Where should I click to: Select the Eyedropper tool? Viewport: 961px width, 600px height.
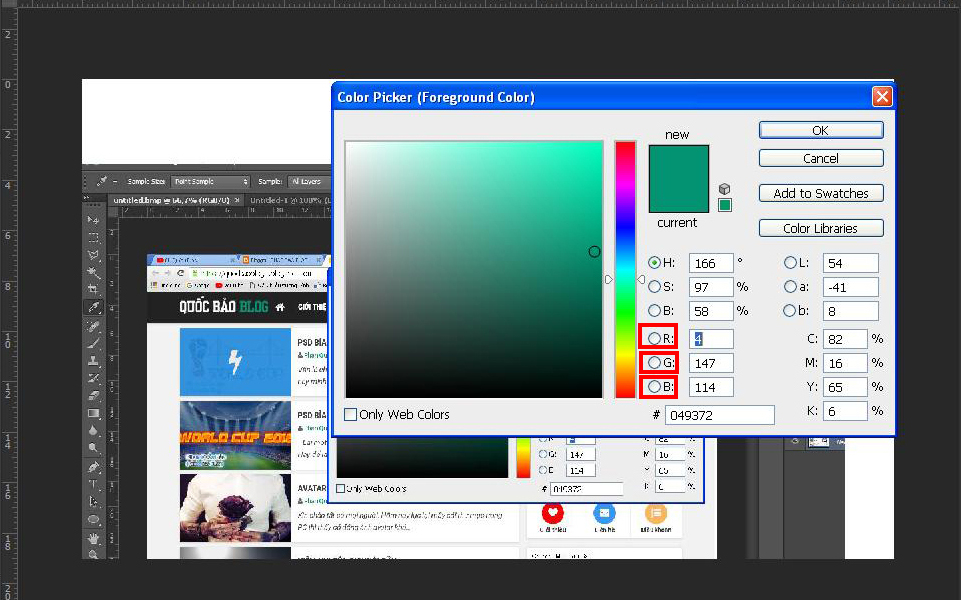coord(93,308)
